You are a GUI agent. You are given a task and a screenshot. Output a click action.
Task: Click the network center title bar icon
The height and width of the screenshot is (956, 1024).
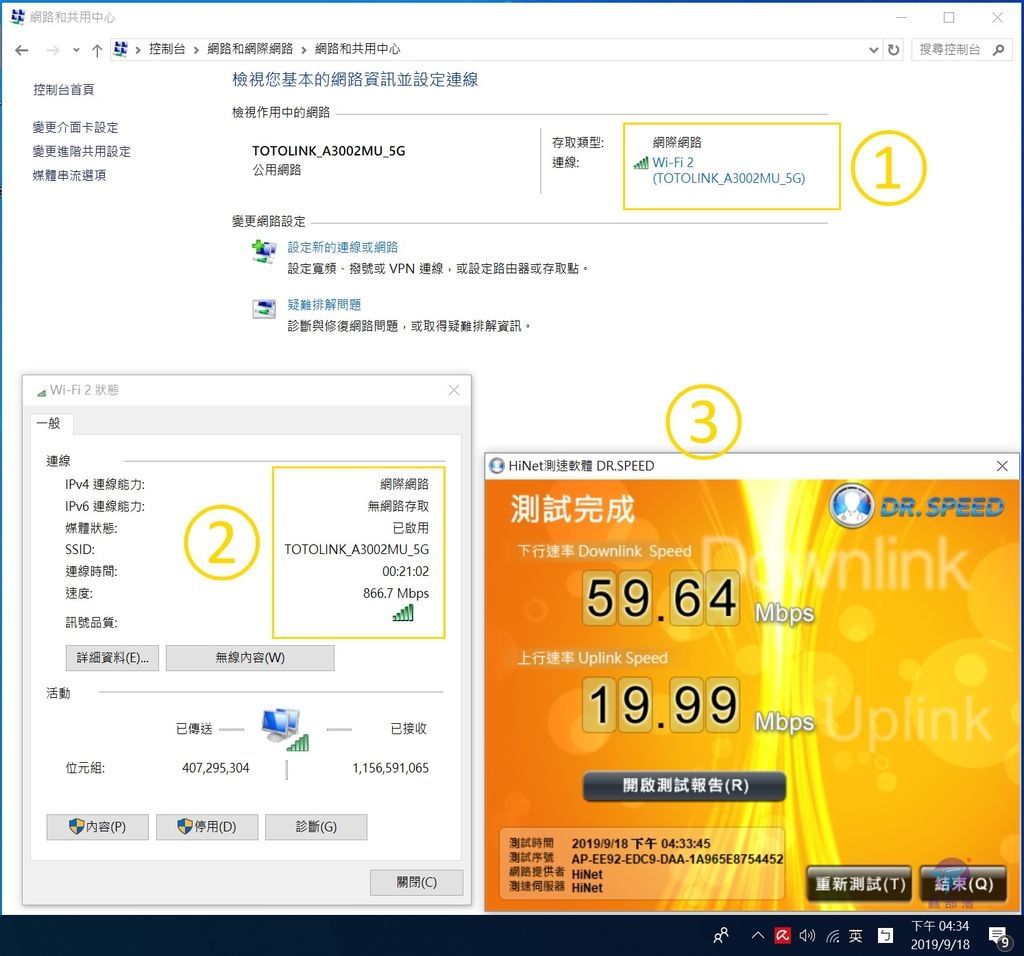(x=18, y=17)
